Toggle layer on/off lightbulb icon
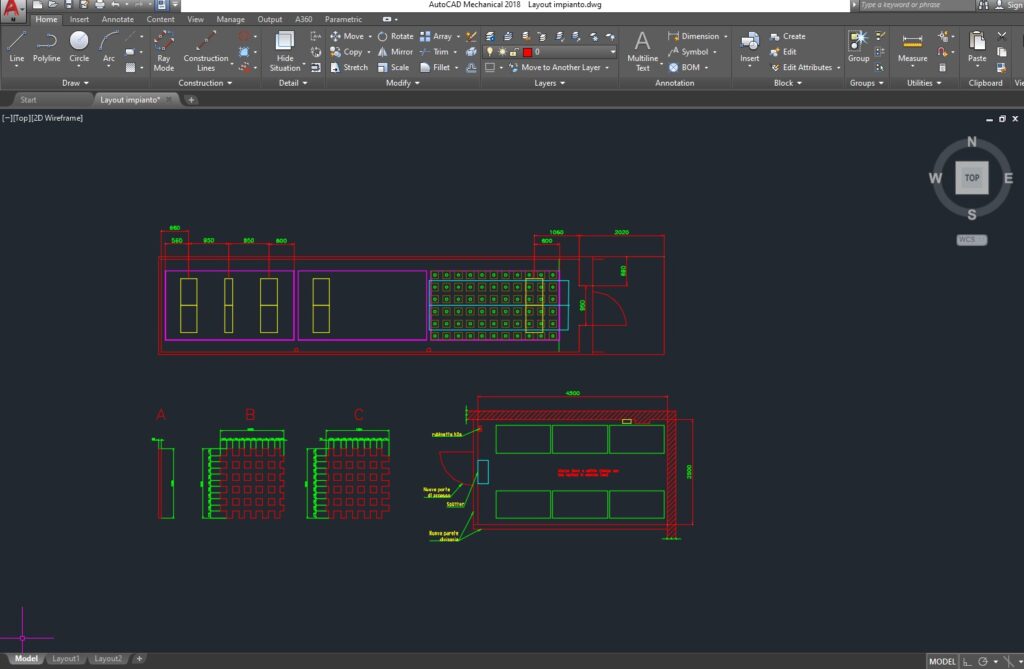Screen dimensions: 1024x669 (490, 52)
